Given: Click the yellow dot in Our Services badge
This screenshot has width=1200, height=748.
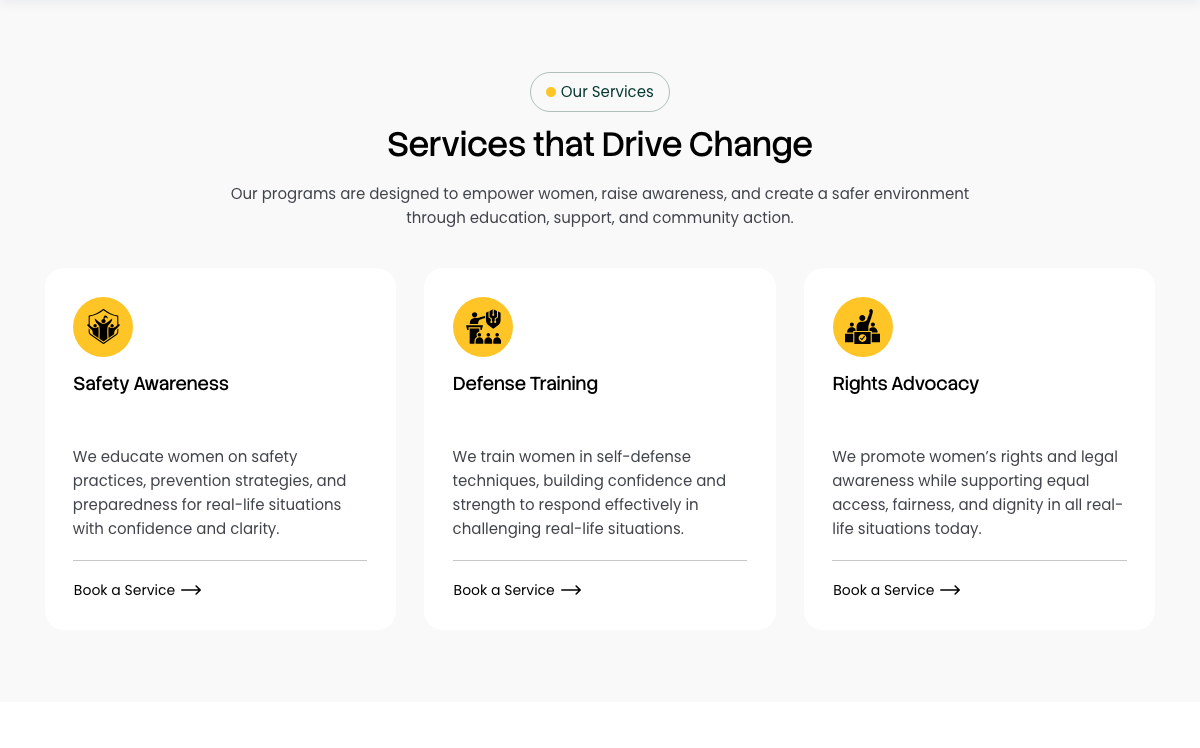Looking at the screenshot, I should [x=551, y=92].
